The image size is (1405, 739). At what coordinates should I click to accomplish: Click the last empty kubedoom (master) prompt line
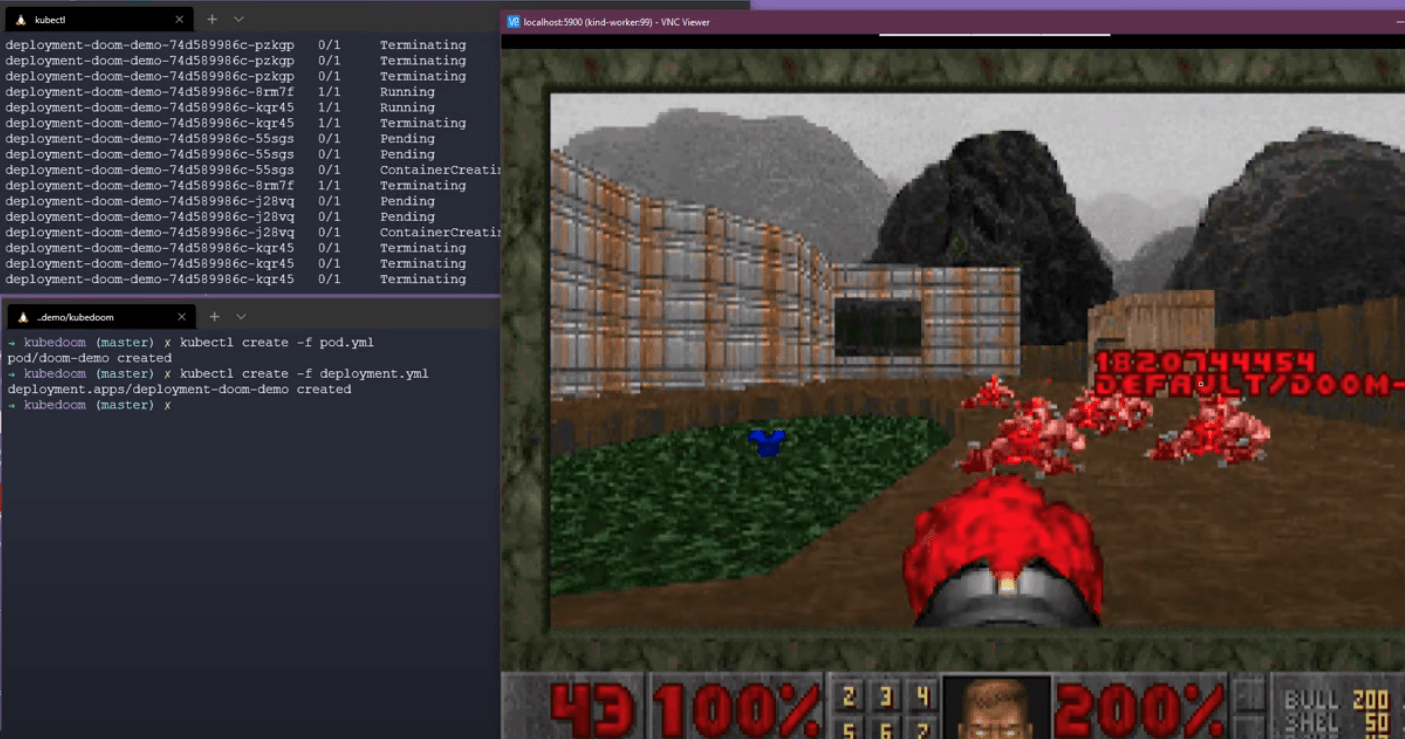pos(89,405)
